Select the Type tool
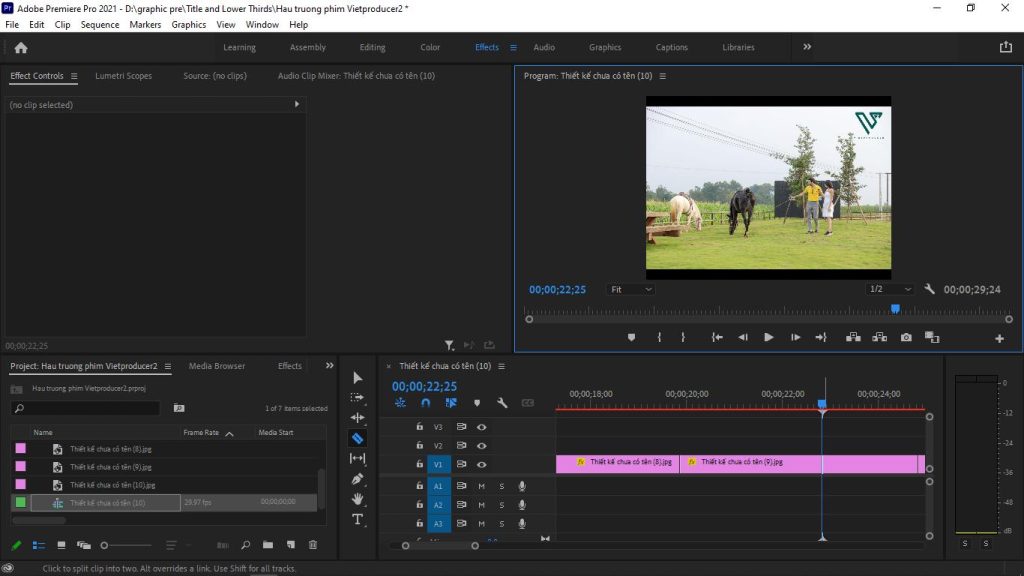The width and height of the screenshot is (1024, 576). [x=357, y=519]
